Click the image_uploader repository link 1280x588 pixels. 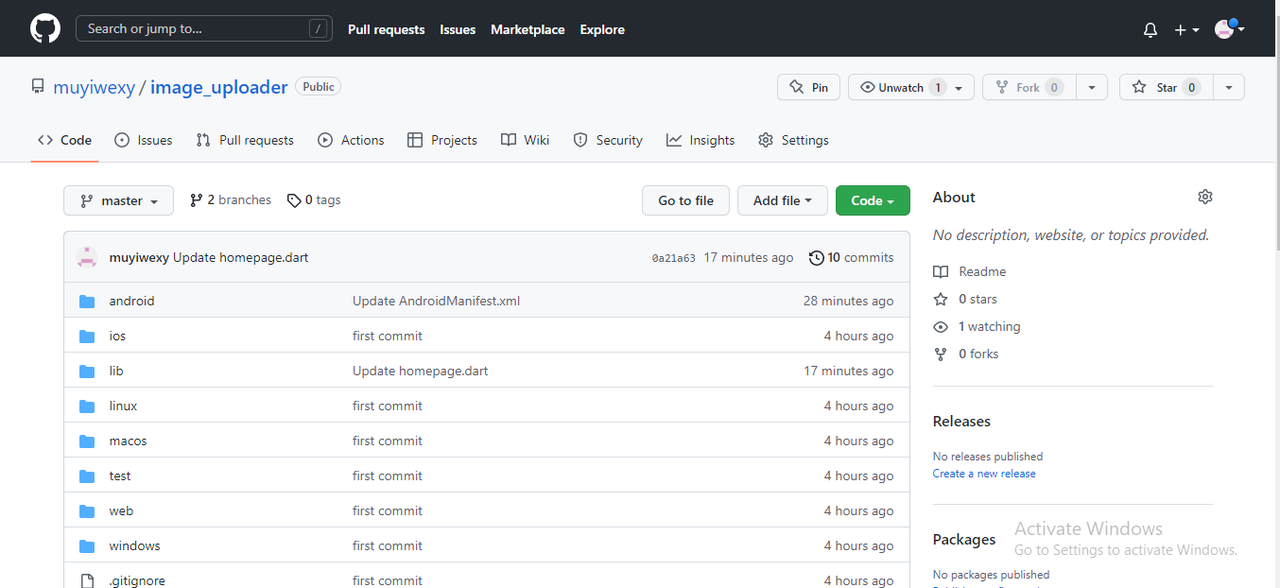219,87
